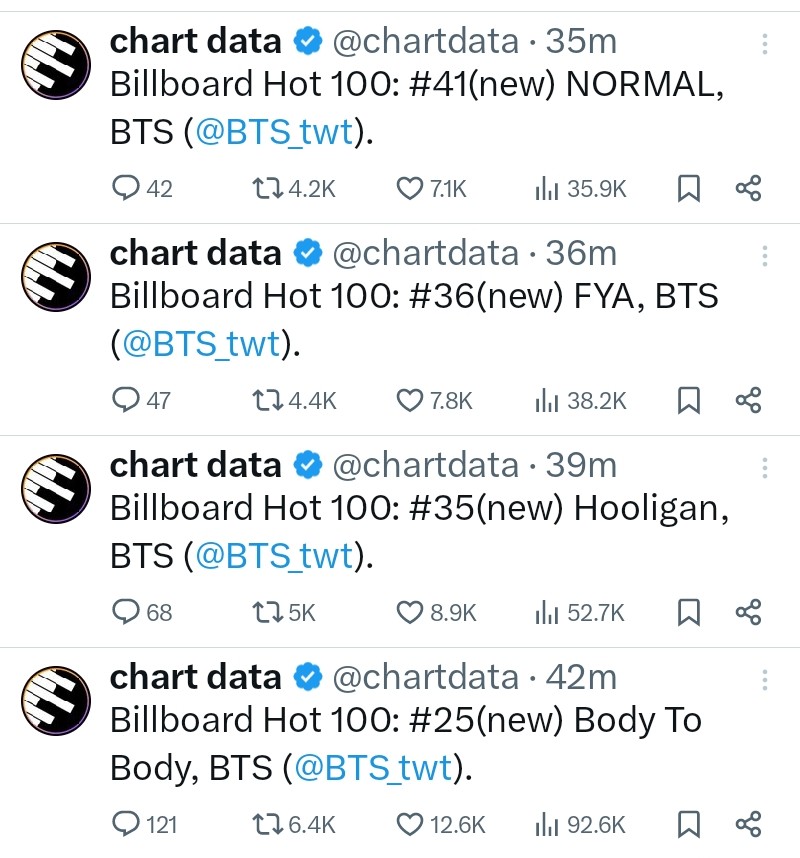Retweet the Body To Body tweet
800x858 pixels.
(266, 824)
